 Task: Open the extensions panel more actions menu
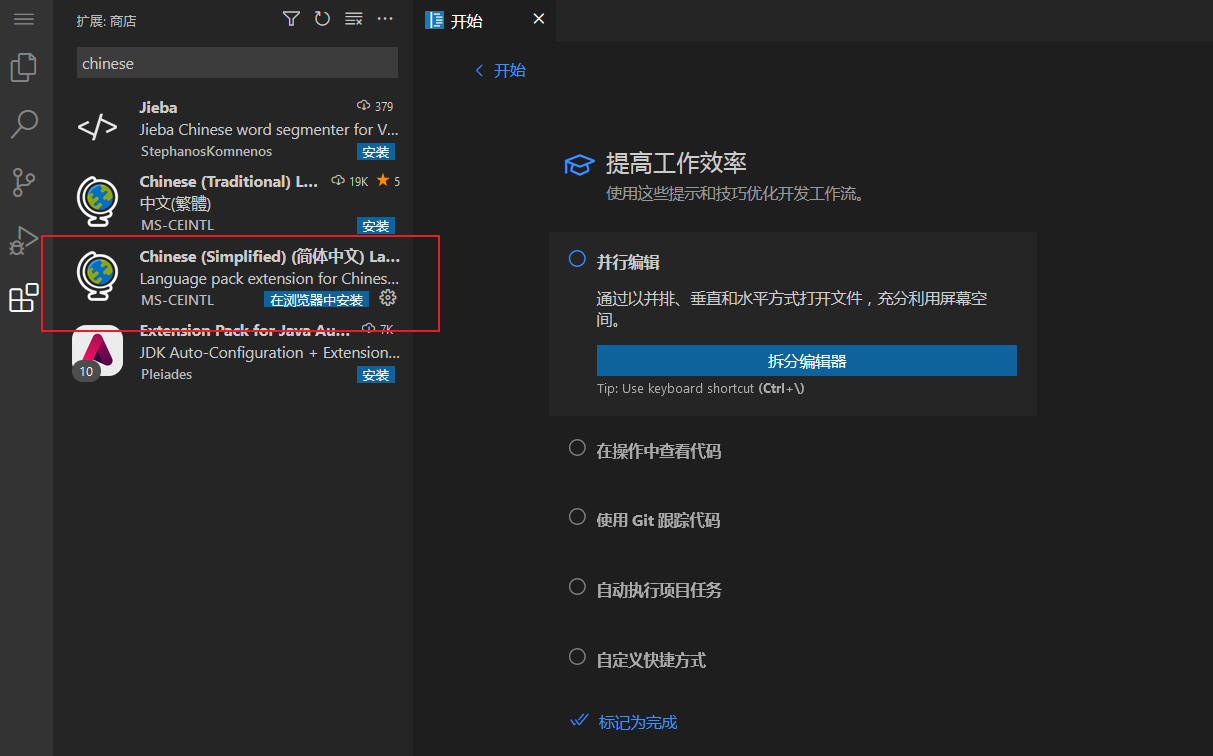[x=385, y=19]
